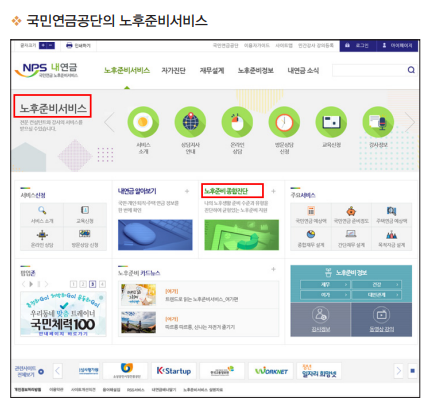Play the 팝업존 banner slideshow
433x411 pixels.
(31, 284)
